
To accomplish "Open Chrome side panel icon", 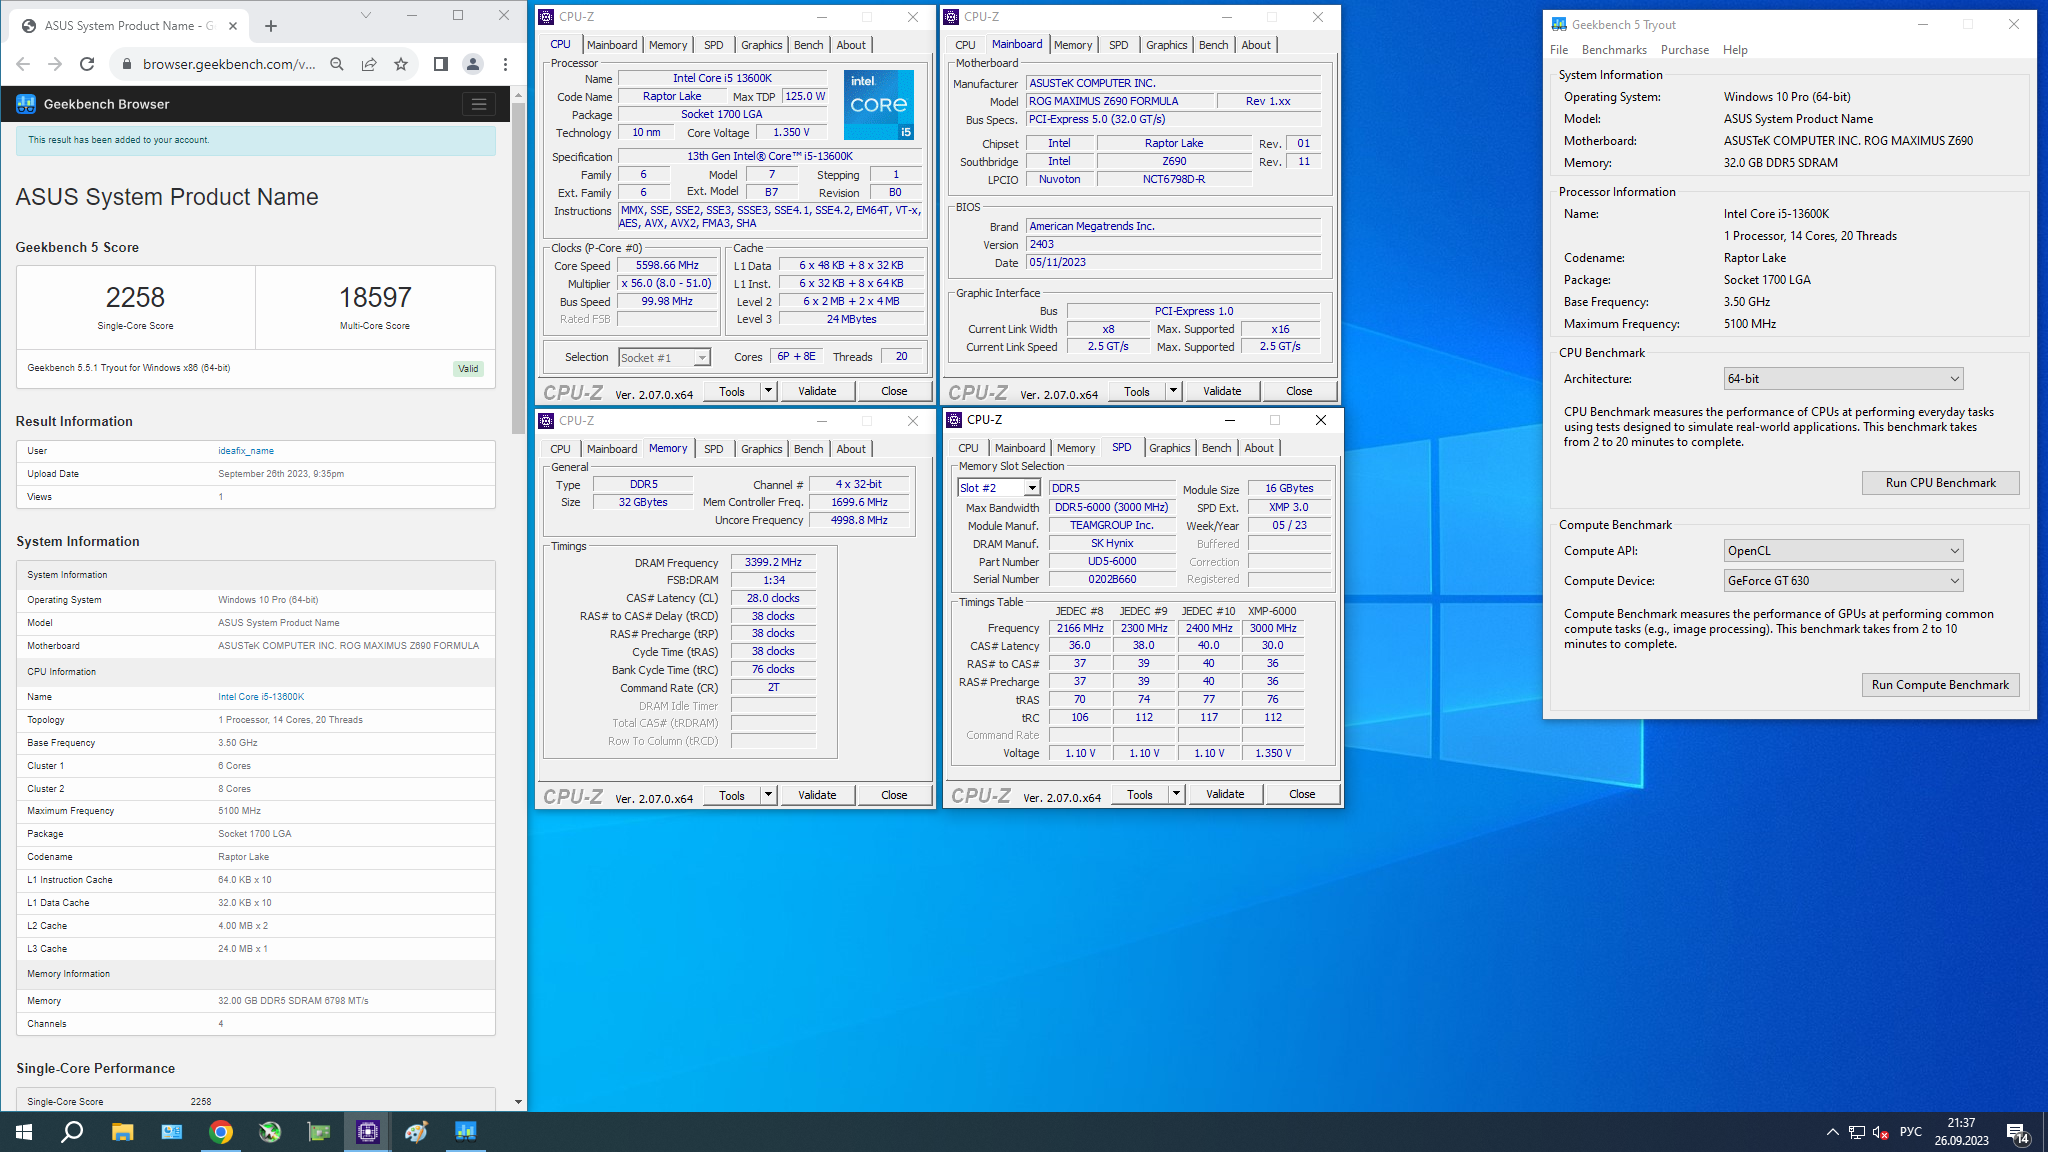I will (440, 64).
